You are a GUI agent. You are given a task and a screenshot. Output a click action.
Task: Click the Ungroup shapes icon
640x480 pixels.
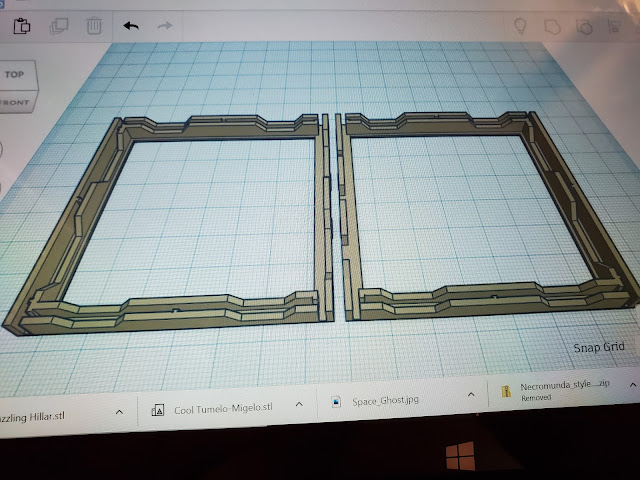pyautogui.click(x=584, y=27)
